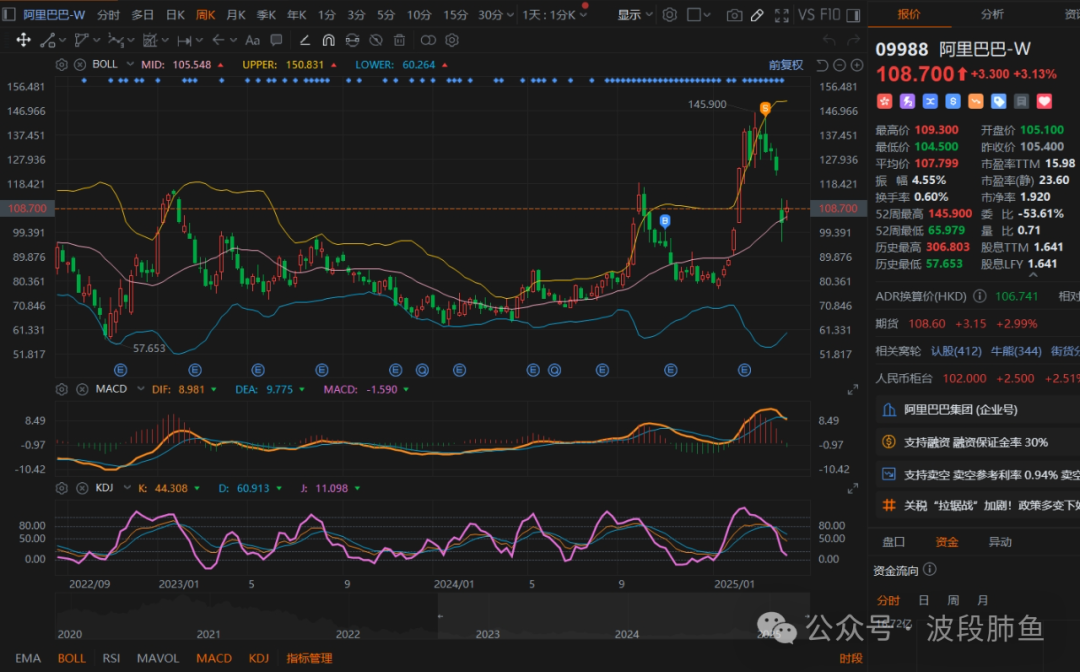
Task: Toggle the EMA indicator at bottom
Action: [28, 658]
